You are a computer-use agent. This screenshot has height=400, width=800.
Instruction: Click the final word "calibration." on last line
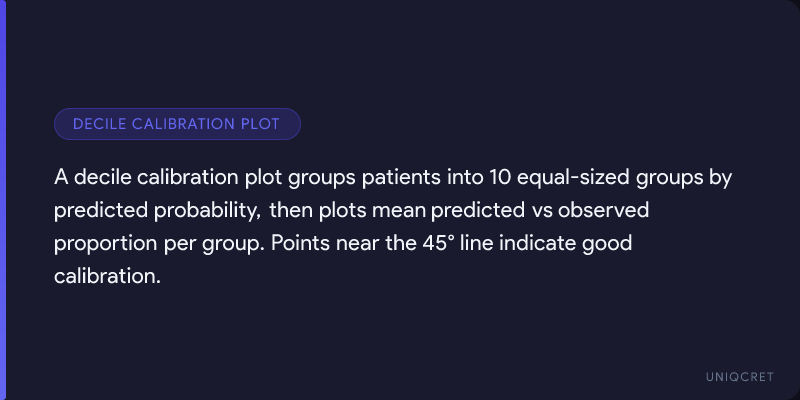coord(107,277)
